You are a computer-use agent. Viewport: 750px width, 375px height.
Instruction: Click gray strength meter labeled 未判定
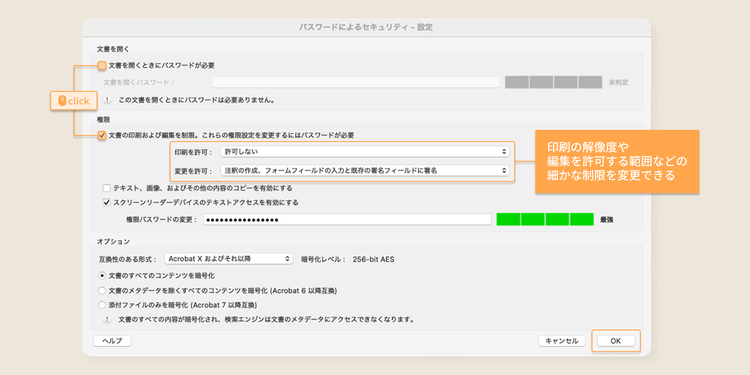[x=553, y=82]
